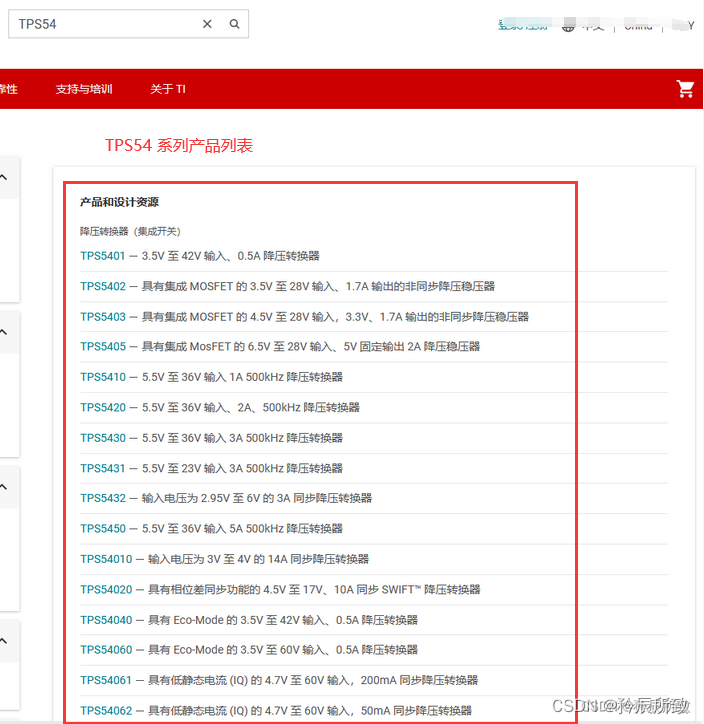Screen dimensions: 704x724
Task: Open the TPS54060 product link
Action: pos(106,650)
